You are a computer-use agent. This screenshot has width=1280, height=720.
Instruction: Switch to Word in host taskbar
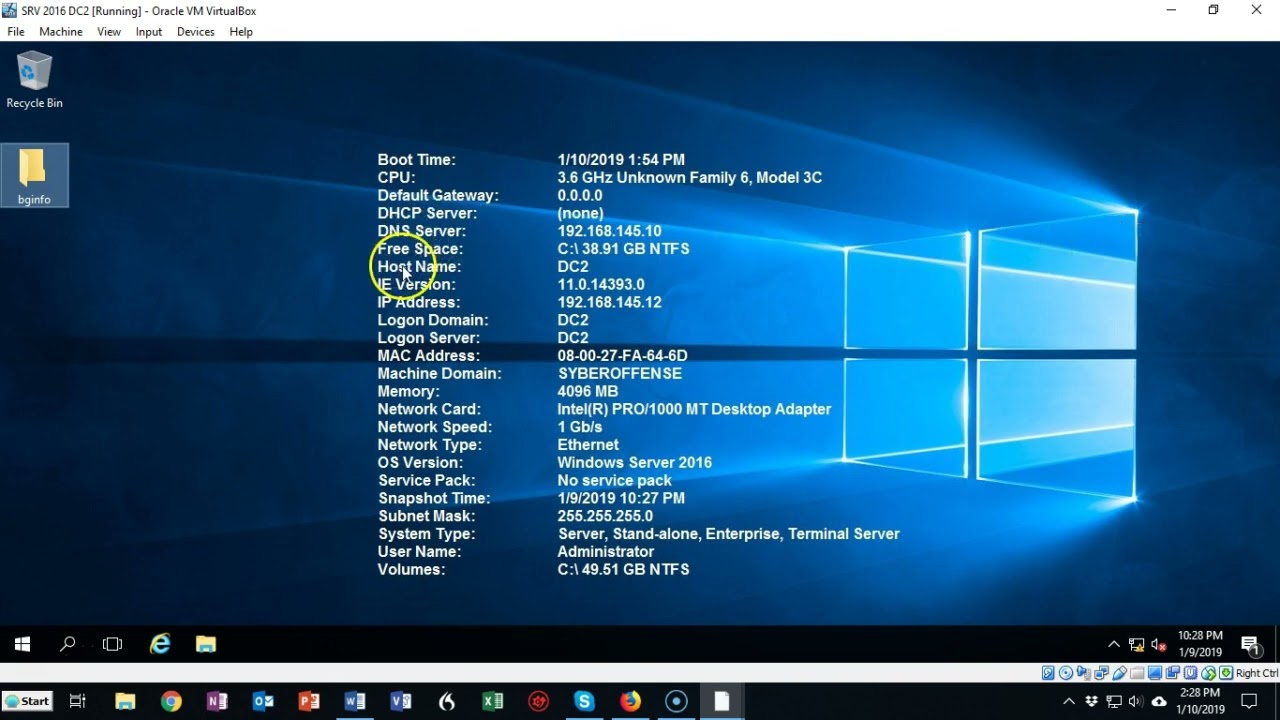[355, 702]
